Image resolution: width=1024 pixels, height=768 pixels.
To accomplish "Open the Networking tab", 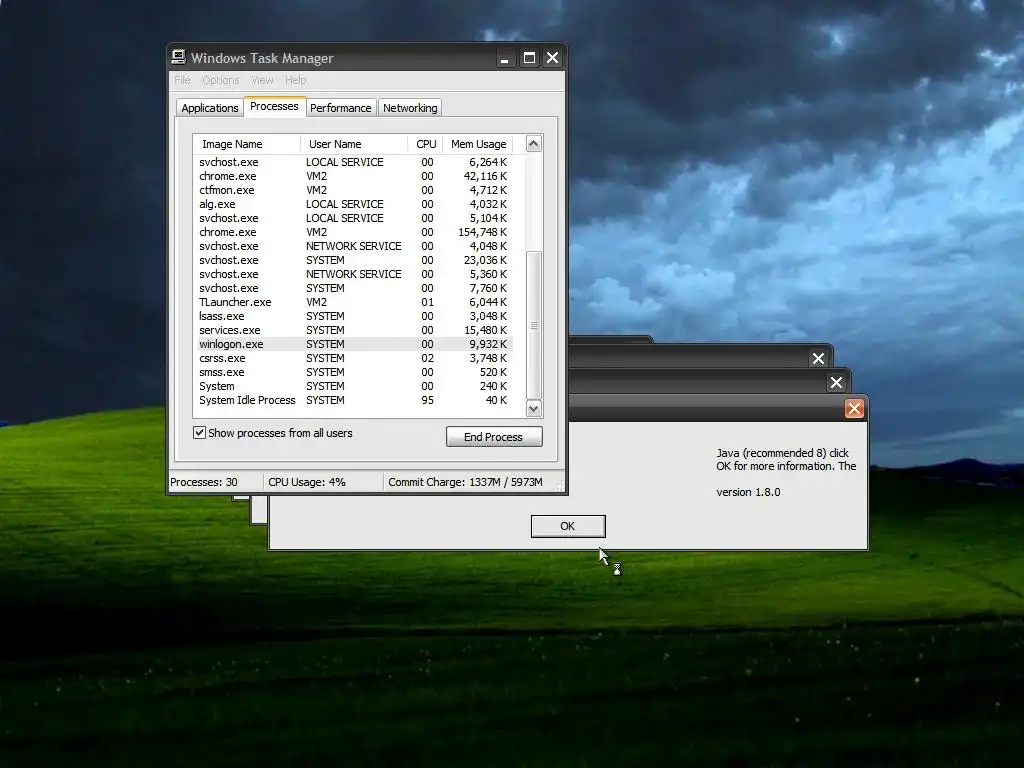I will pos(410,108).
